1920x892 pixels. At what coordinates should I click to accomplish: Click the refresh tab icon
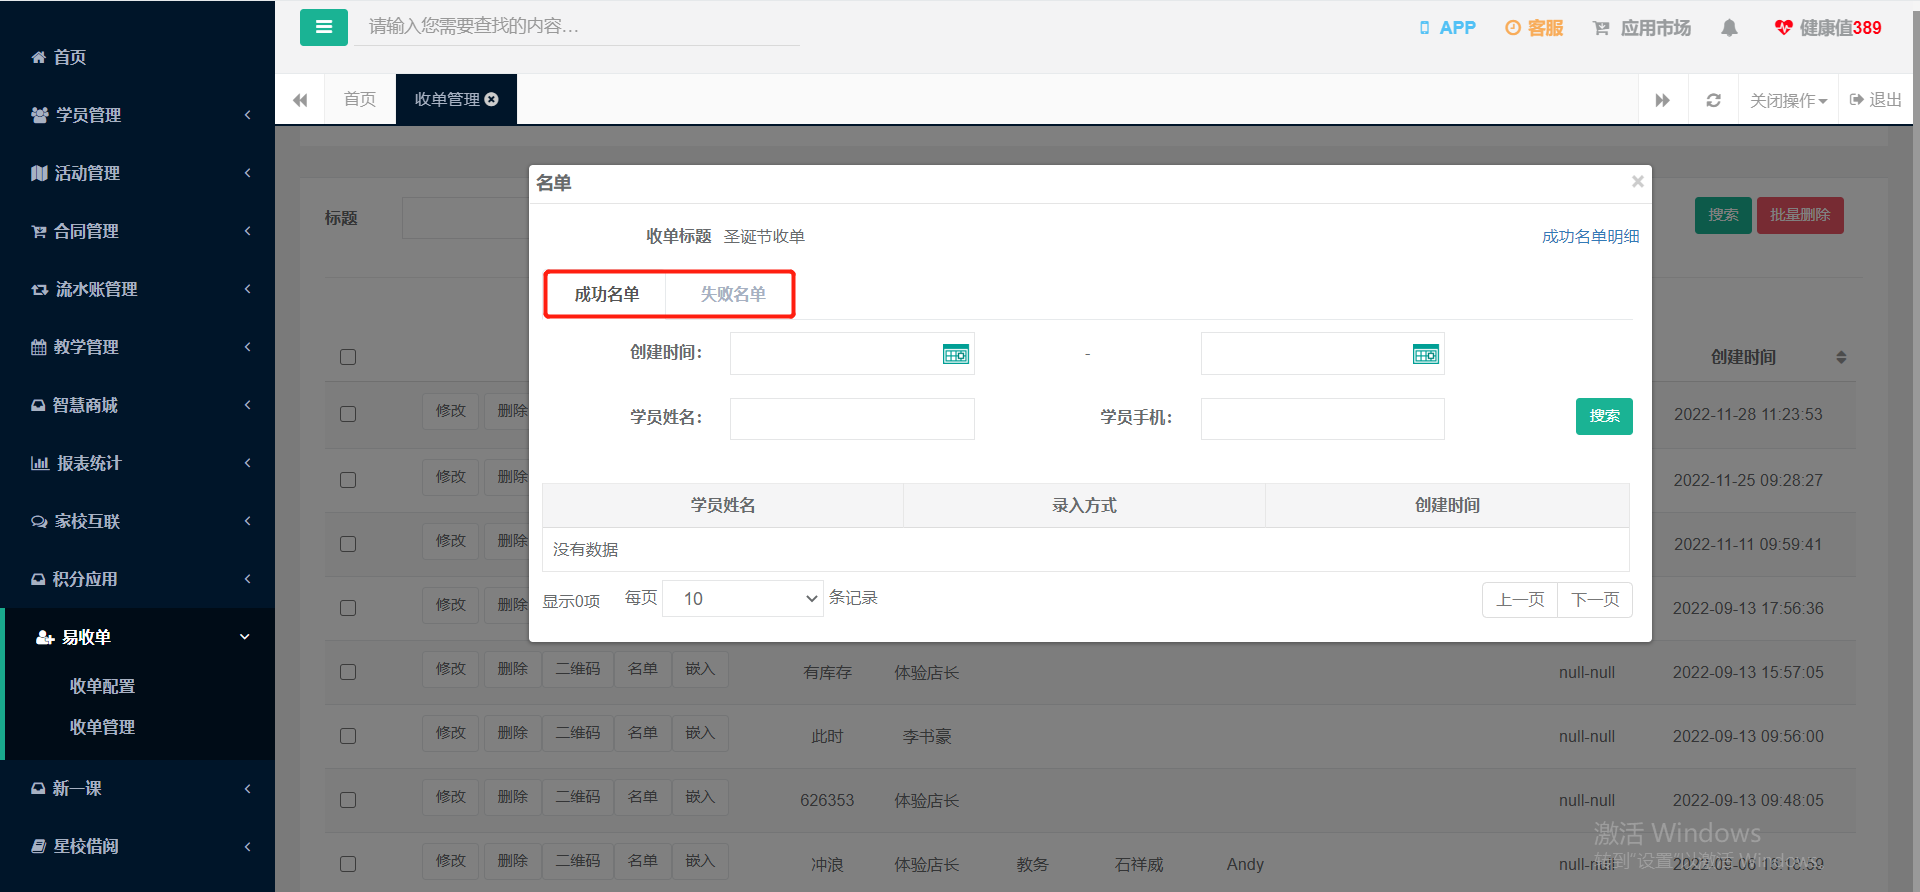point(1713,100)
